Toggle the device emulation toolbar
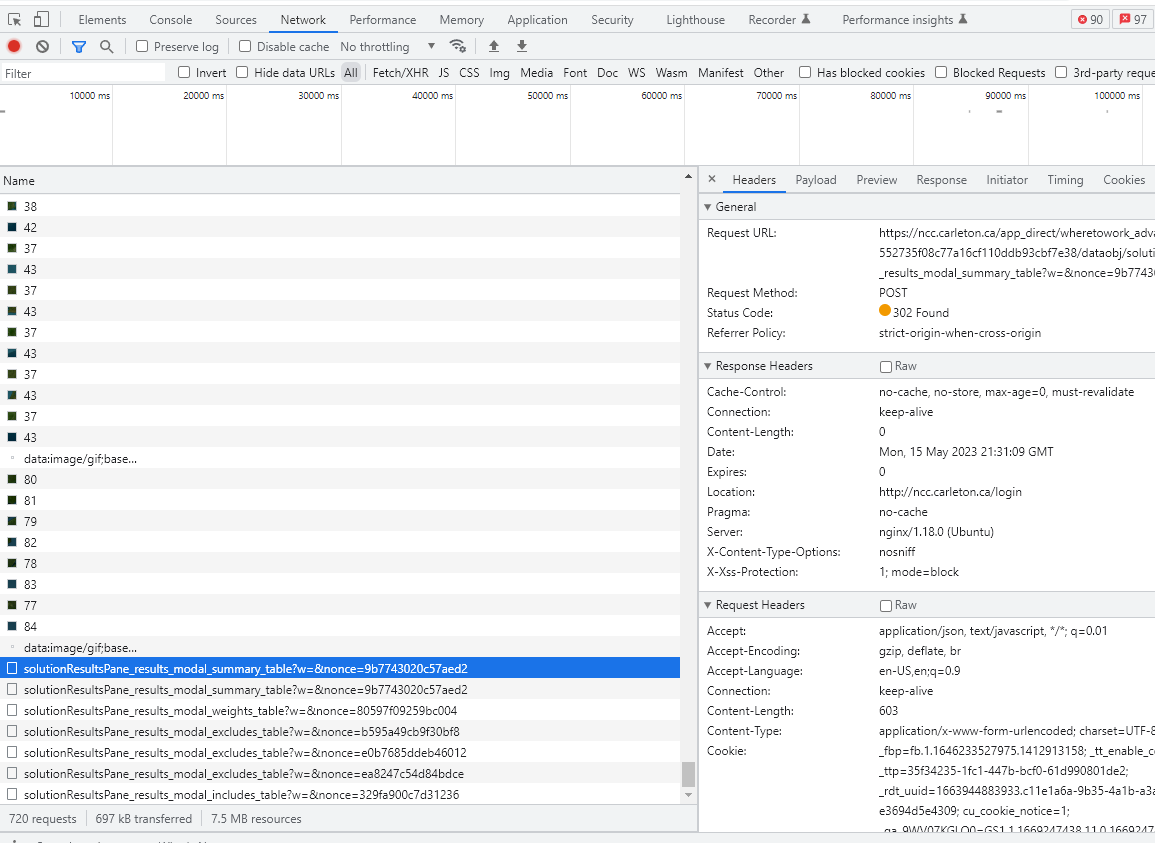The width and height of the screenshot is (1155, 843). pos(39,18)
